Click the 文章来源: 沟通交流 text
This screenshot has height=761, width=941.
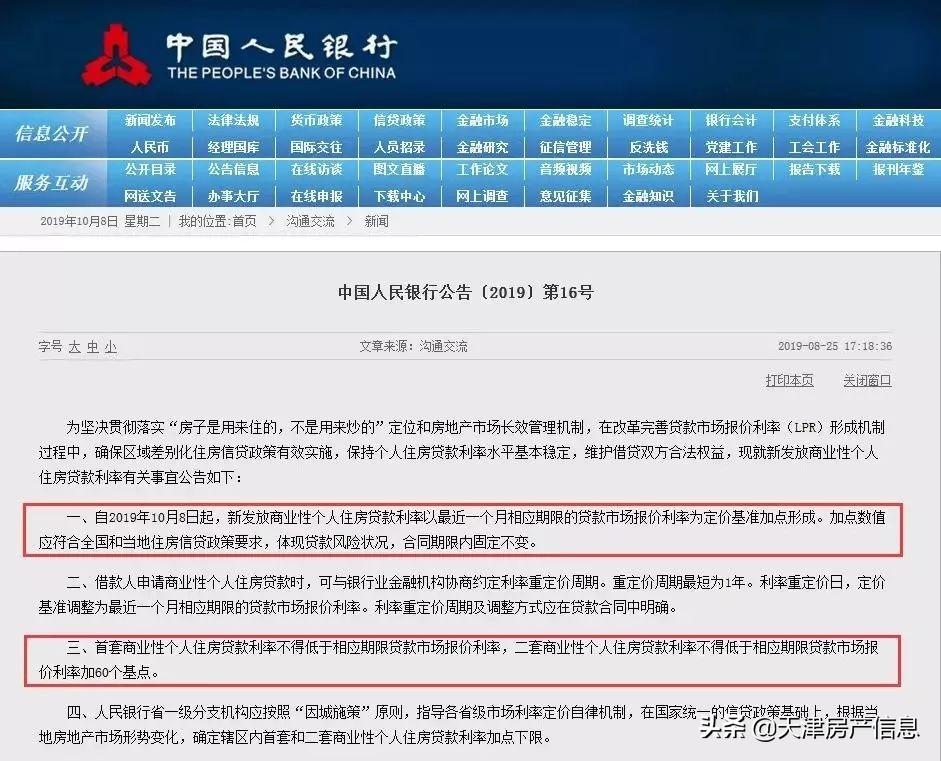point(413,346)
